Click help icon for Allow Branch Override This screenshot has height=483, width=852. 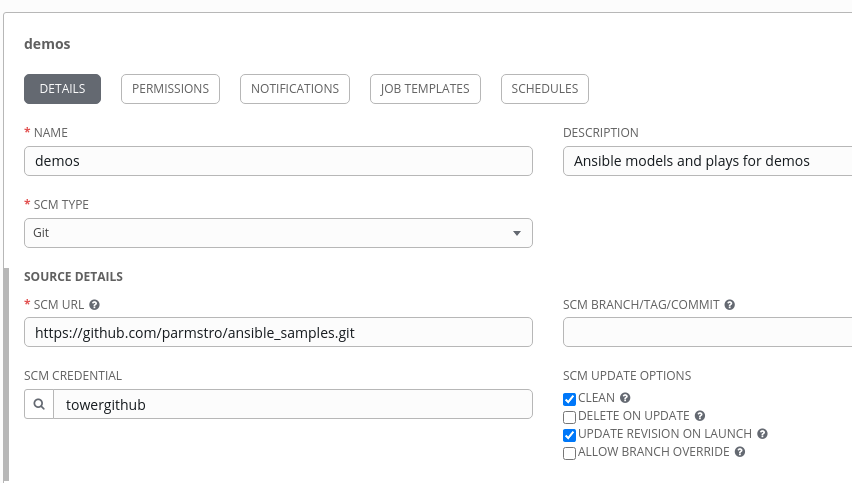click(x=740, y=452)
